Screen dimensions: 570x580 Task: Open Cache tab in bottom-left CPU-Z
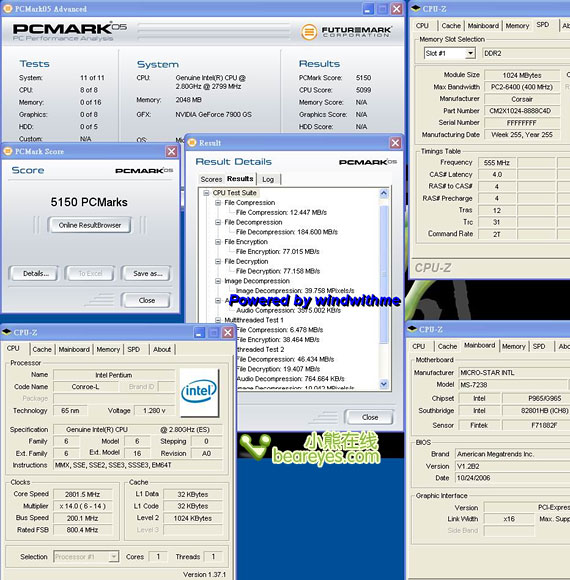pyautogui.click(x=42, y=350)
